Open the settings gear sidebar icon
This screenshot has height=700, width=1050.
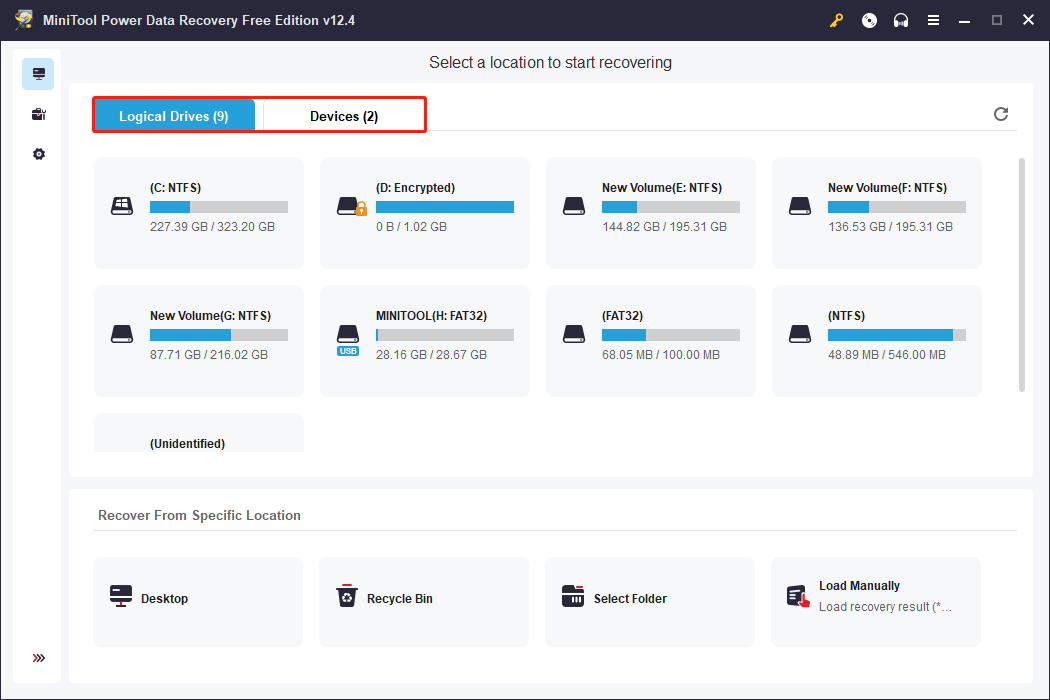click(39, 154)
